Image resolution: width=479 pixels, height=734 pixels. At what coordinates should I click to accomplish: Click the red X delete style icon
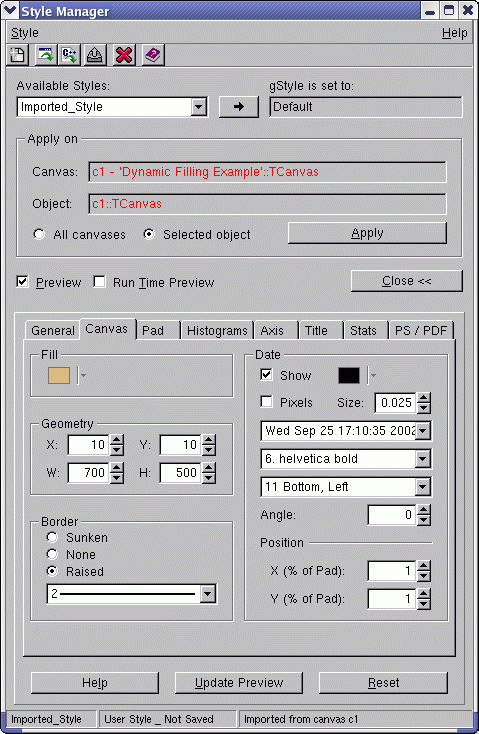[123, 55]
